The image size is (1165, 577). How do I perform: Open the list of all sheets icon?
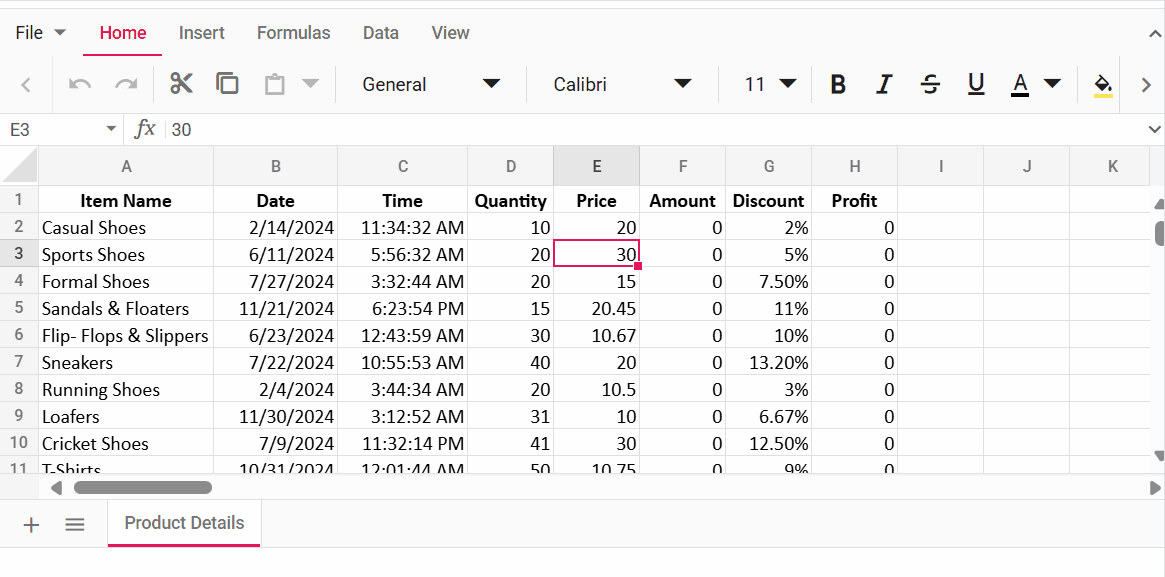74,524
